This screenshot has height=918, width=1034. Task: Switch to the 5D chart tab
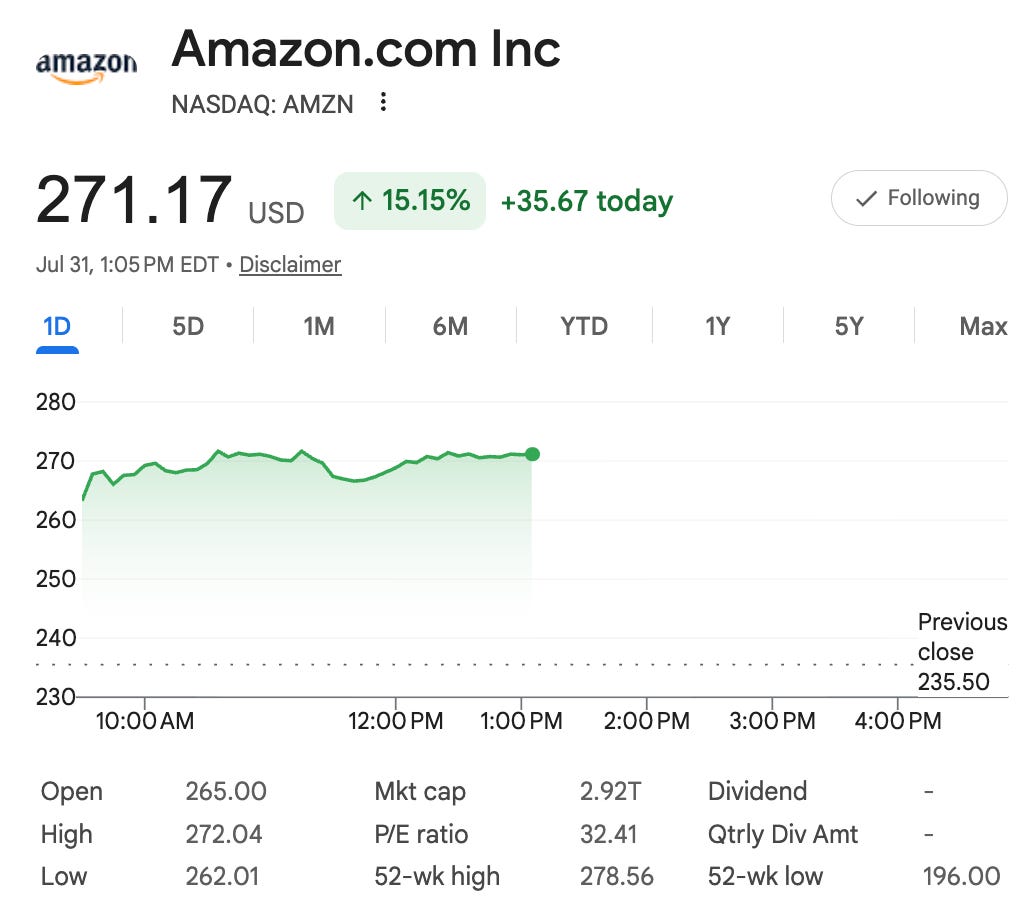(x=188, y=326)
